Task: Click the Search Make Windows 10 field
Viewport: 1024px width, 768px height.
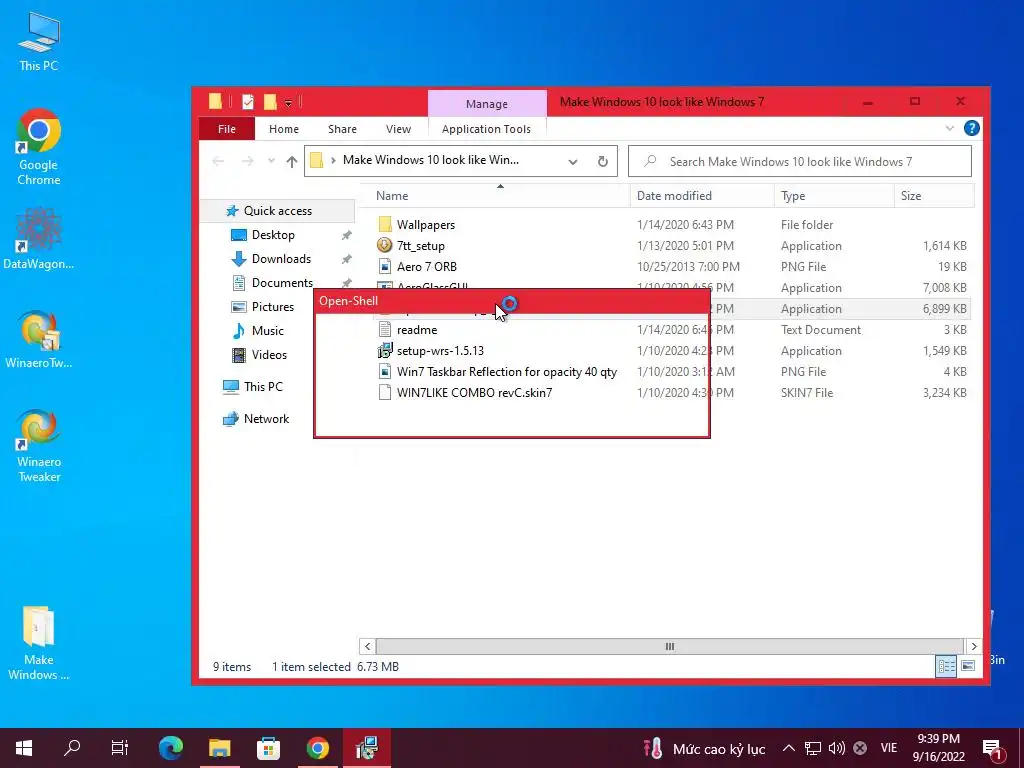Action: (x=800, y=161)
